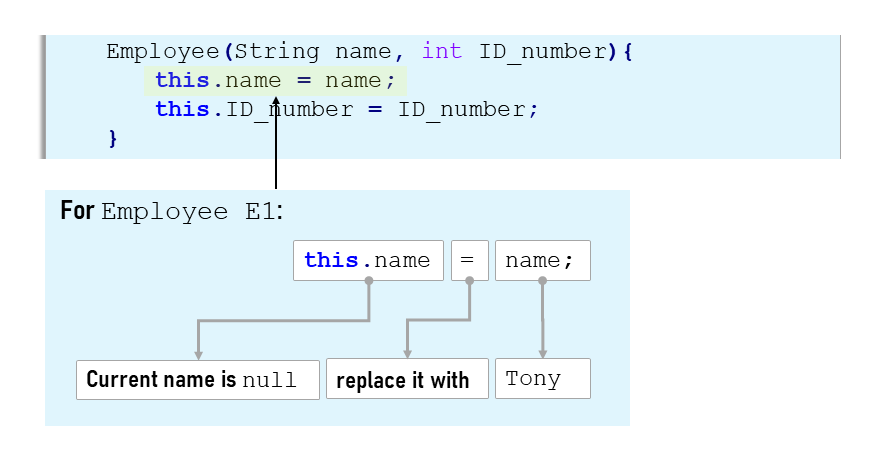The height and width of the screenshot is (454, 879).
Task: Click the arrowhead above "Current name is null"
Action: tap(198, 352)
